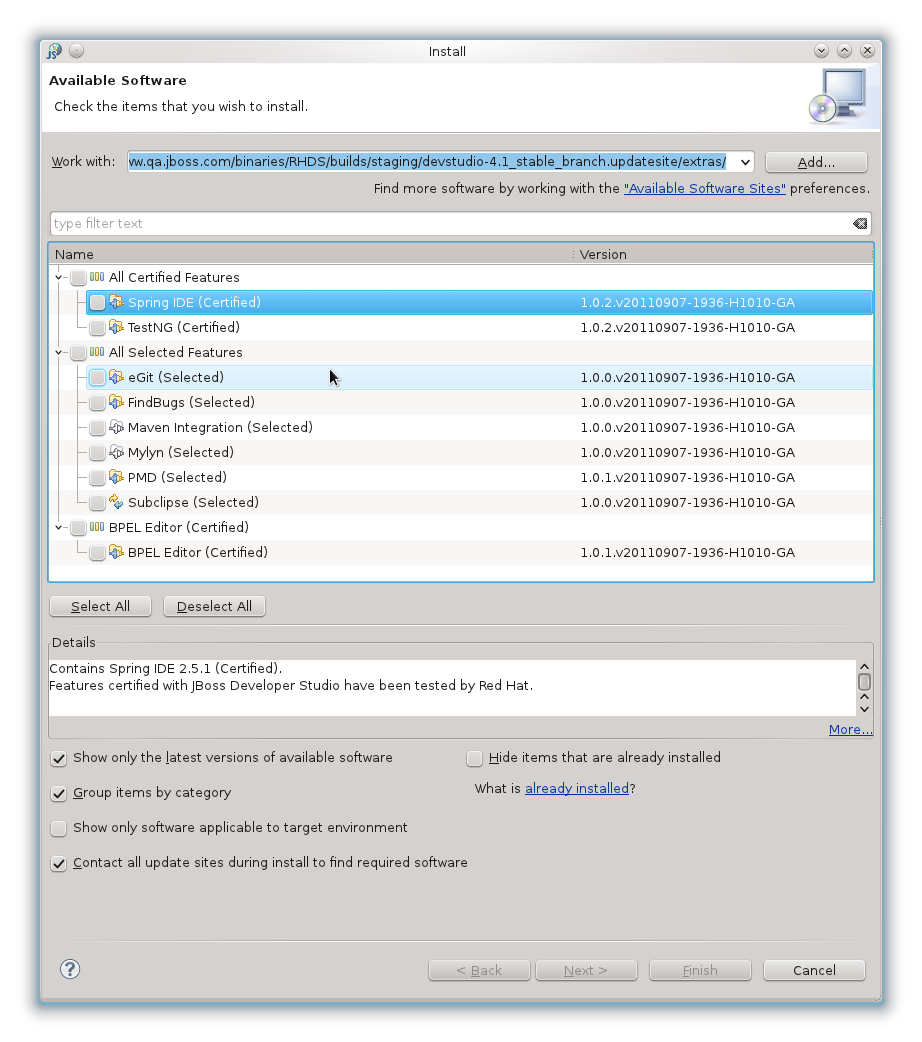
Task: Check the Mylyn (Selected) checkbox
Action: coord(98,453)
